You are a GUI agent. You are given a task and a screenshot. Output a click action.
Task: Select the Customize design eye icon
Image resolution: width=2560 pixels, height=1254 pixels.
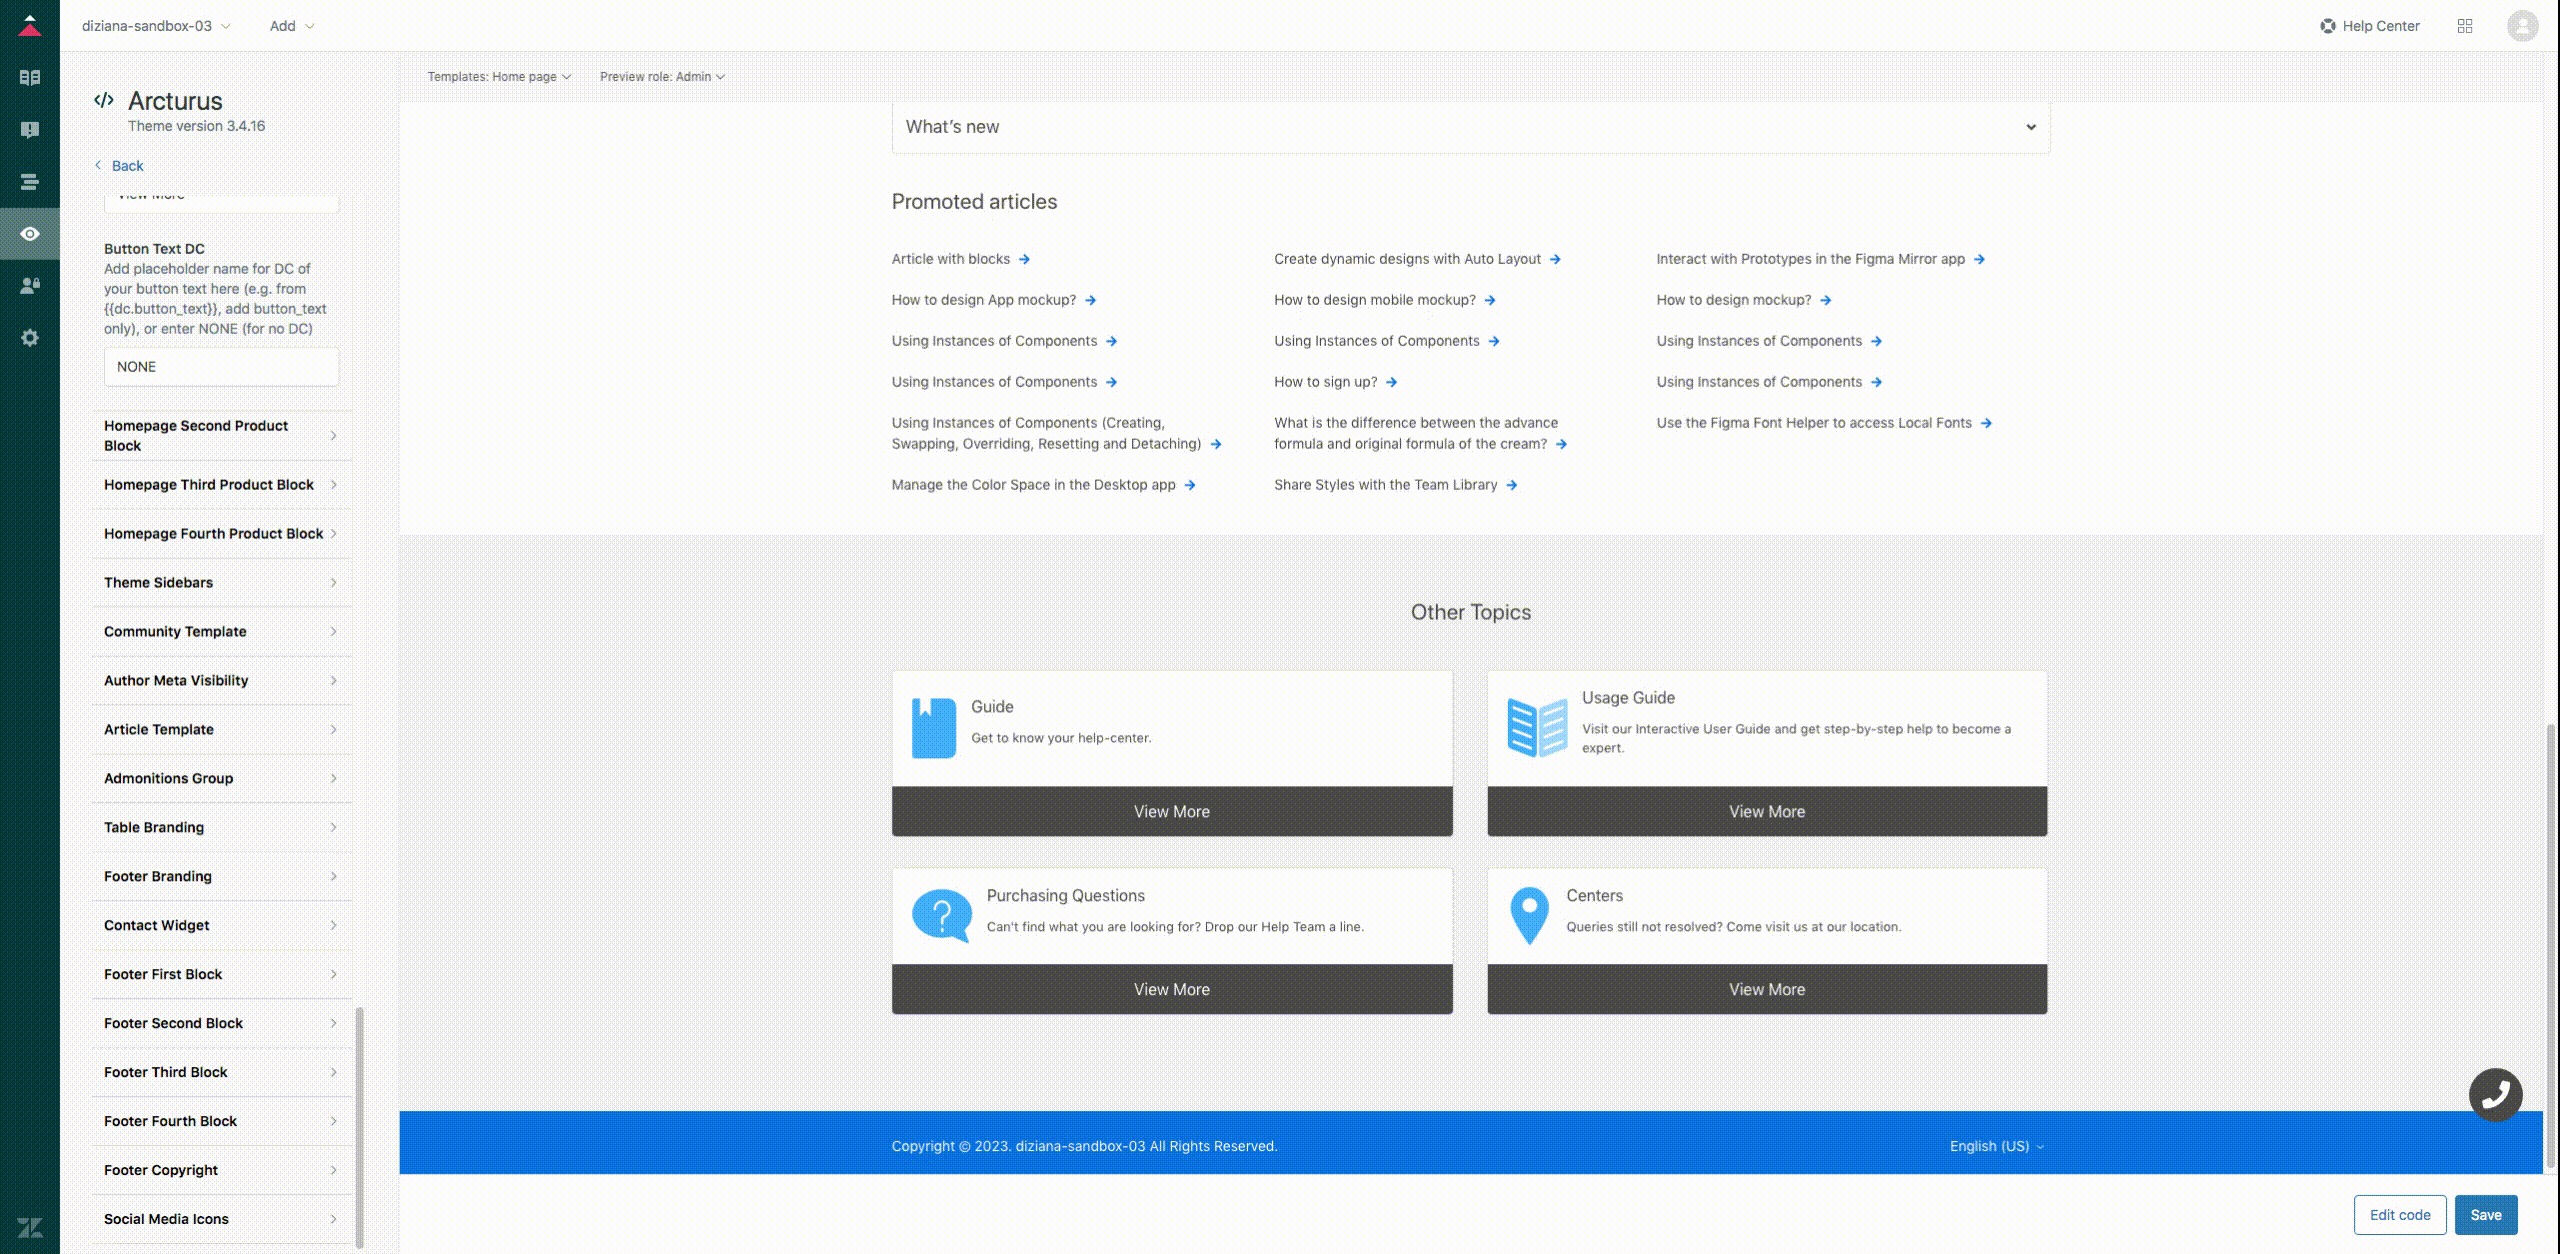pyautogui.click(x=30, y=234)
